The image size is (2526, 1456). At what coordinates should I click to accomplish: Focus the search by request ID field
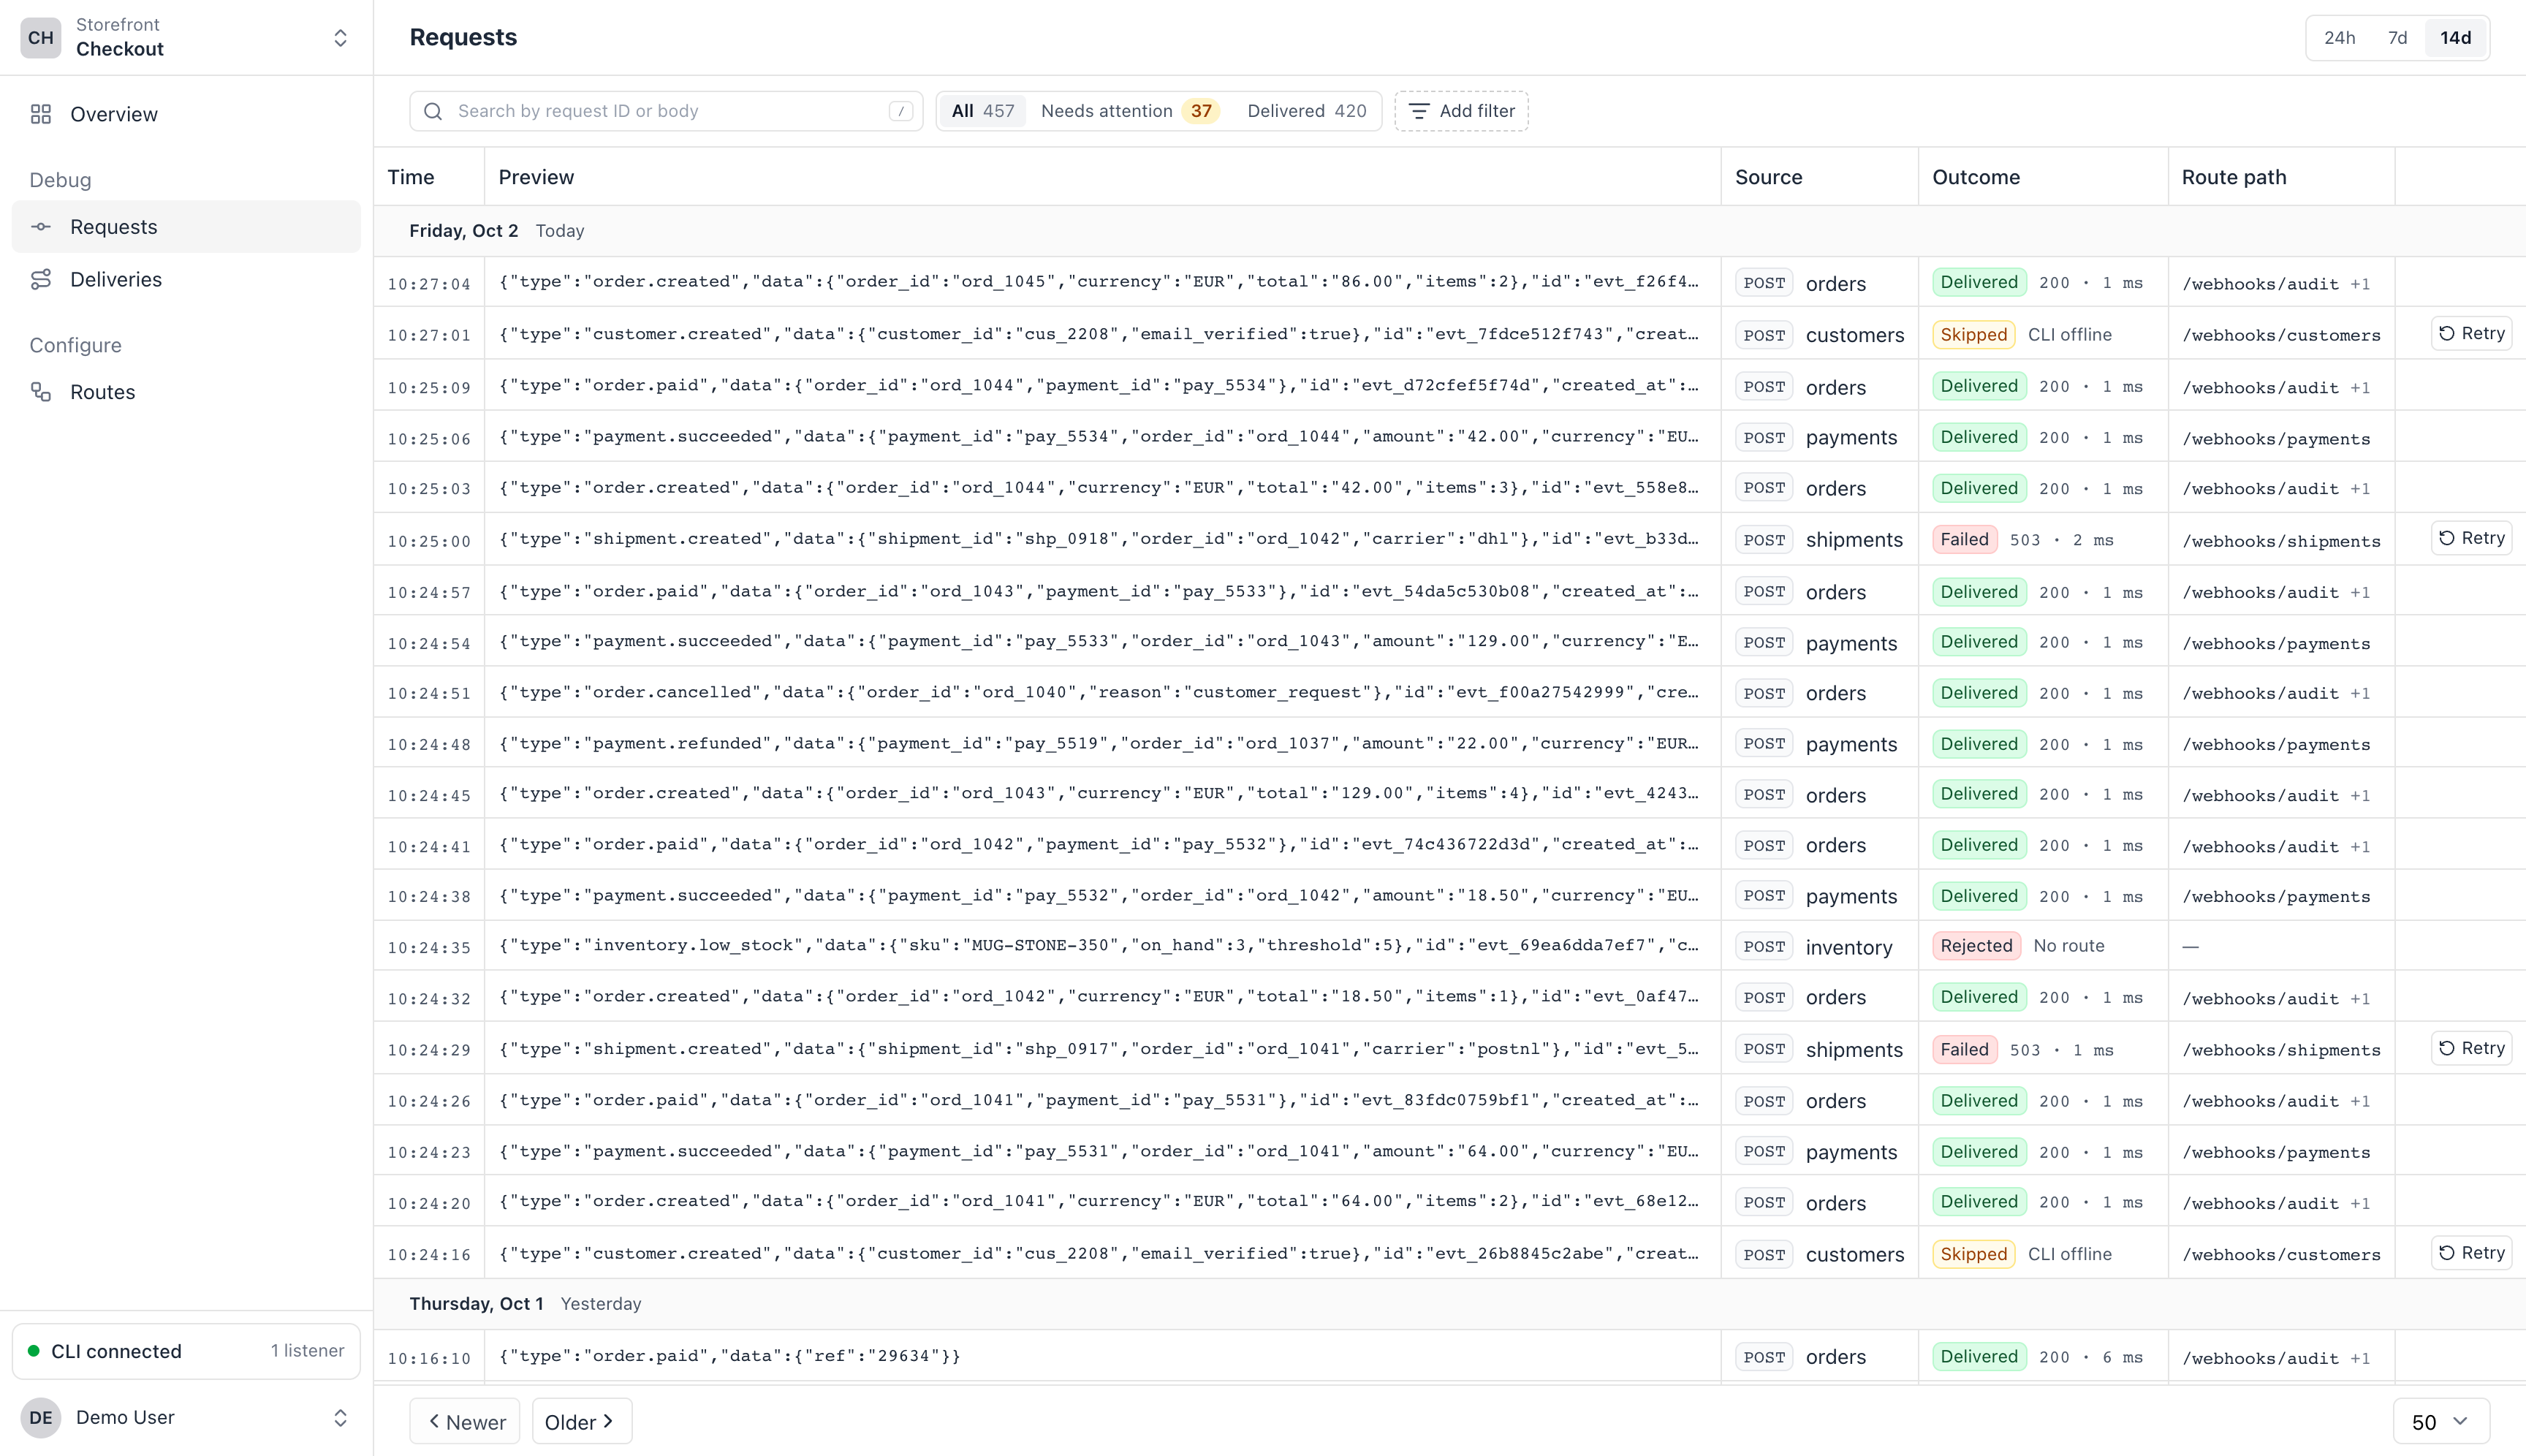(666, 111)
